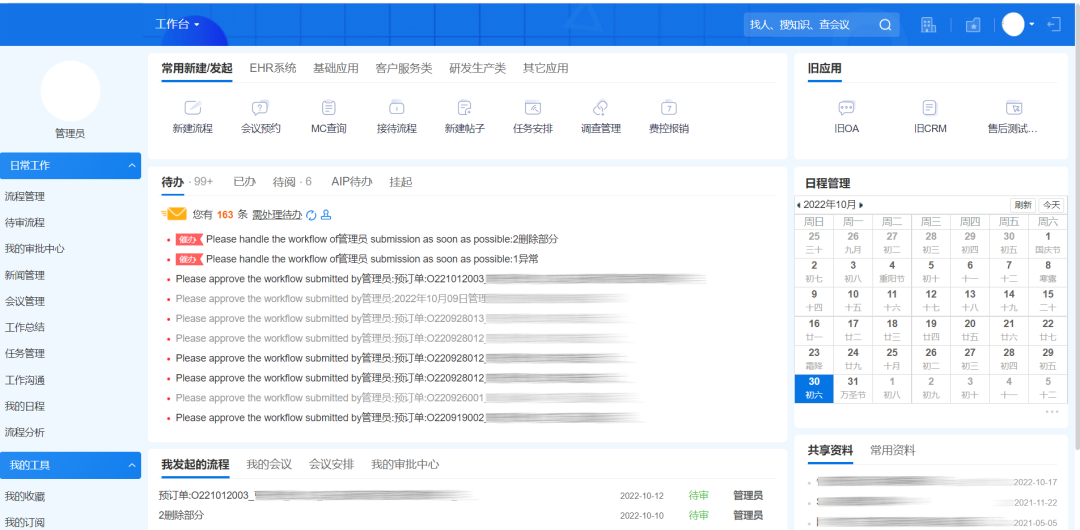The height and width of the screenshot is (530, 1080).
Task: Launch the 旧CRM application icon
Action: point(929,108)
